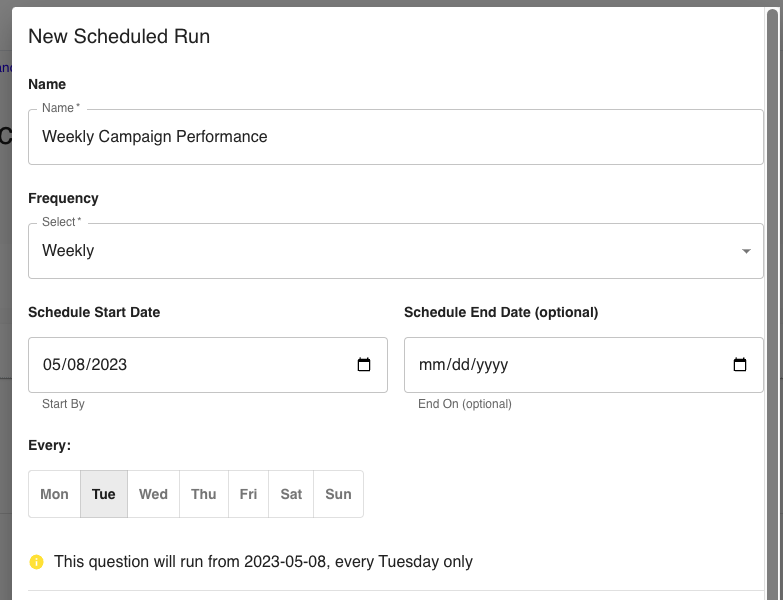Image resolution: width=783 pixels, height=600 pixels.
Task: Click the schedule summary text about Tuesday
Action: 263,562
